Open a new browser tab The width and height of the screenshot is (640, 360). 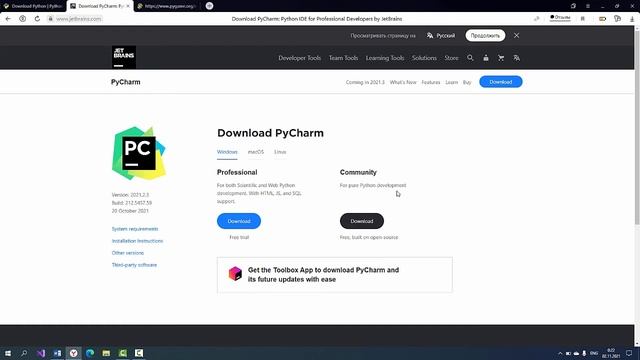click(209, 6)
